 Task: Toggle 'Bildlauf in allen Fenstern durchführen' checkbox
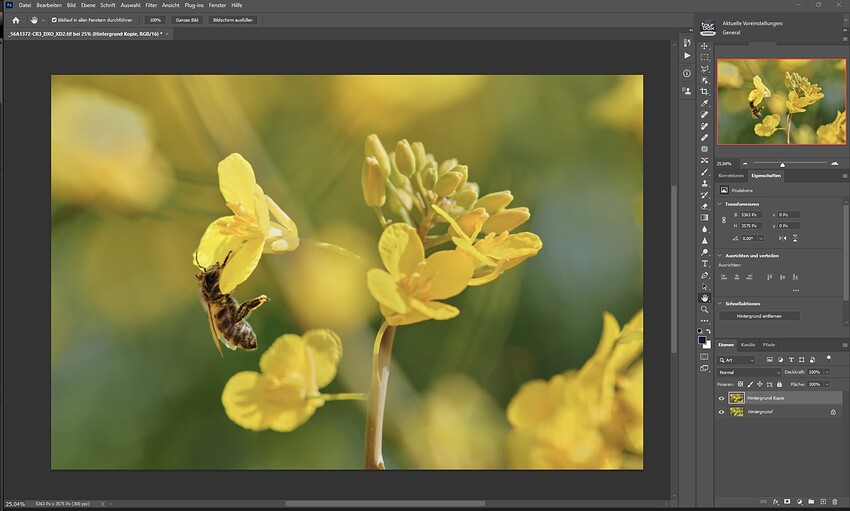pyautogui.click(x=54, y=20)
